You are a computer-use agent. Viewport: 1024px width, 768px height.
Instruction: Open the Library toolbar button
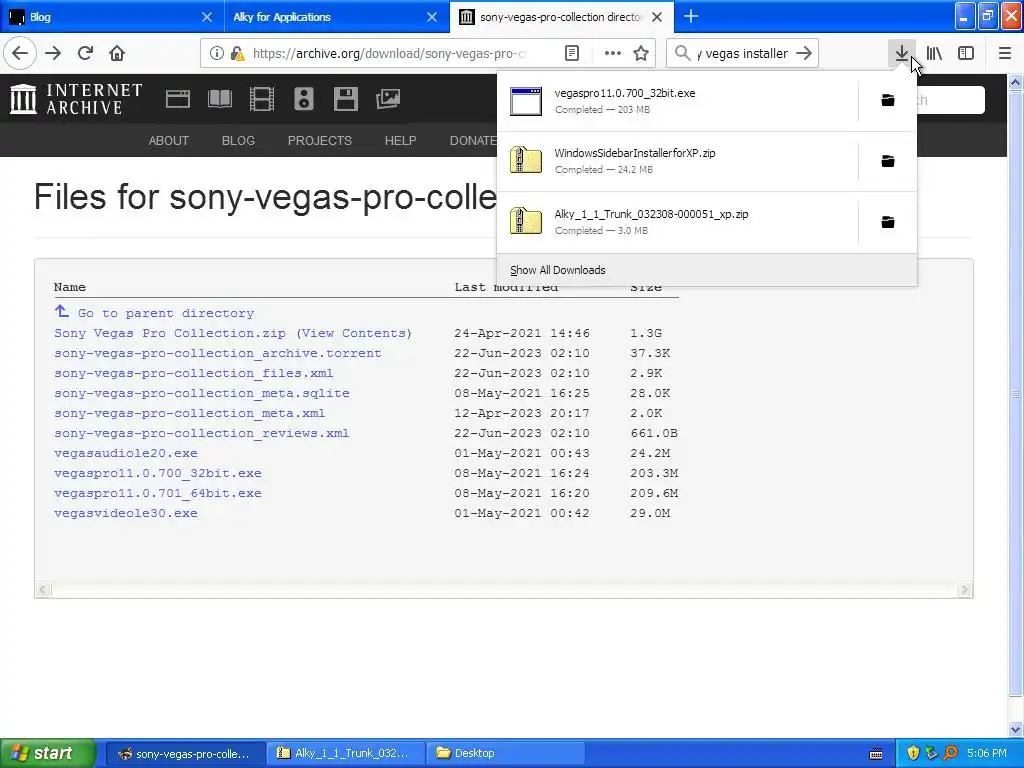(934, 54)
